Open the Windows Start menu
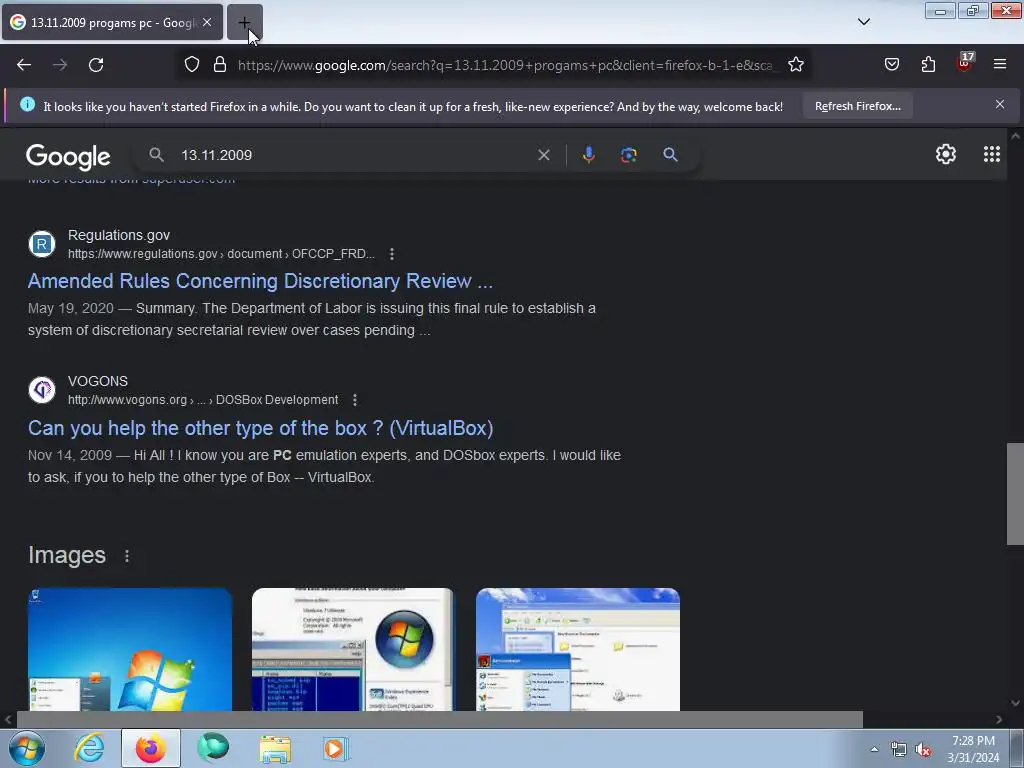The width and height of the screenshot is (1024, 768). (x=26, y=748)
